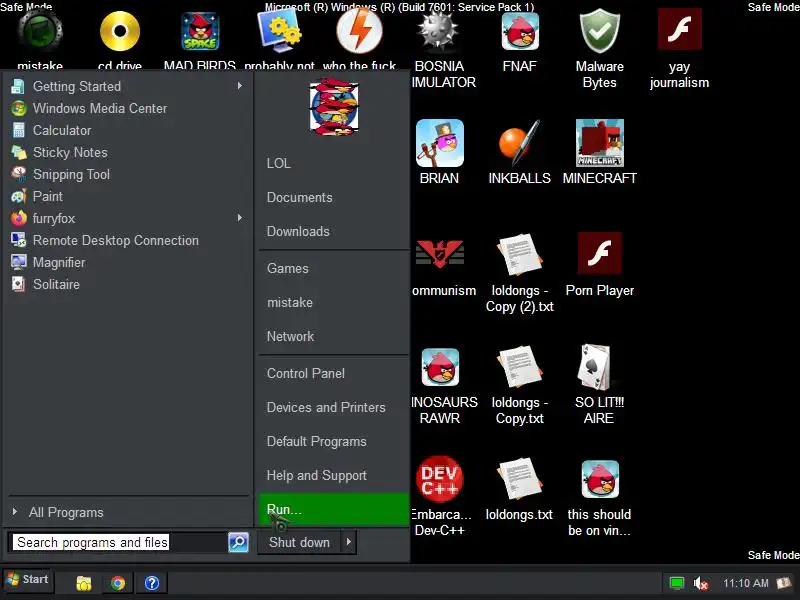800x600 pixels.
Task: Open Downloads from Start menu
Action: [x=298, y=231]
